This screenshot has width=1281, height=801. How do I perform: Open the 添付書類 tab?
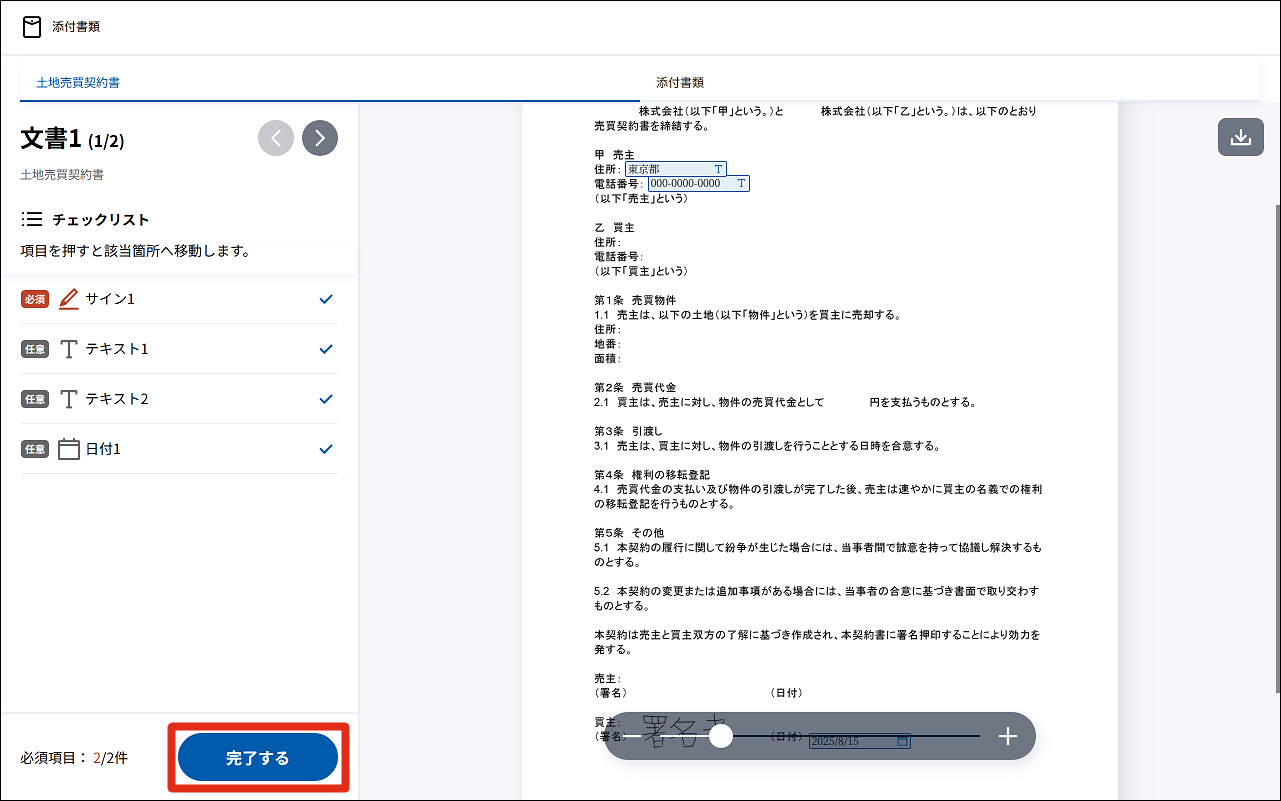tap(680, 83)
